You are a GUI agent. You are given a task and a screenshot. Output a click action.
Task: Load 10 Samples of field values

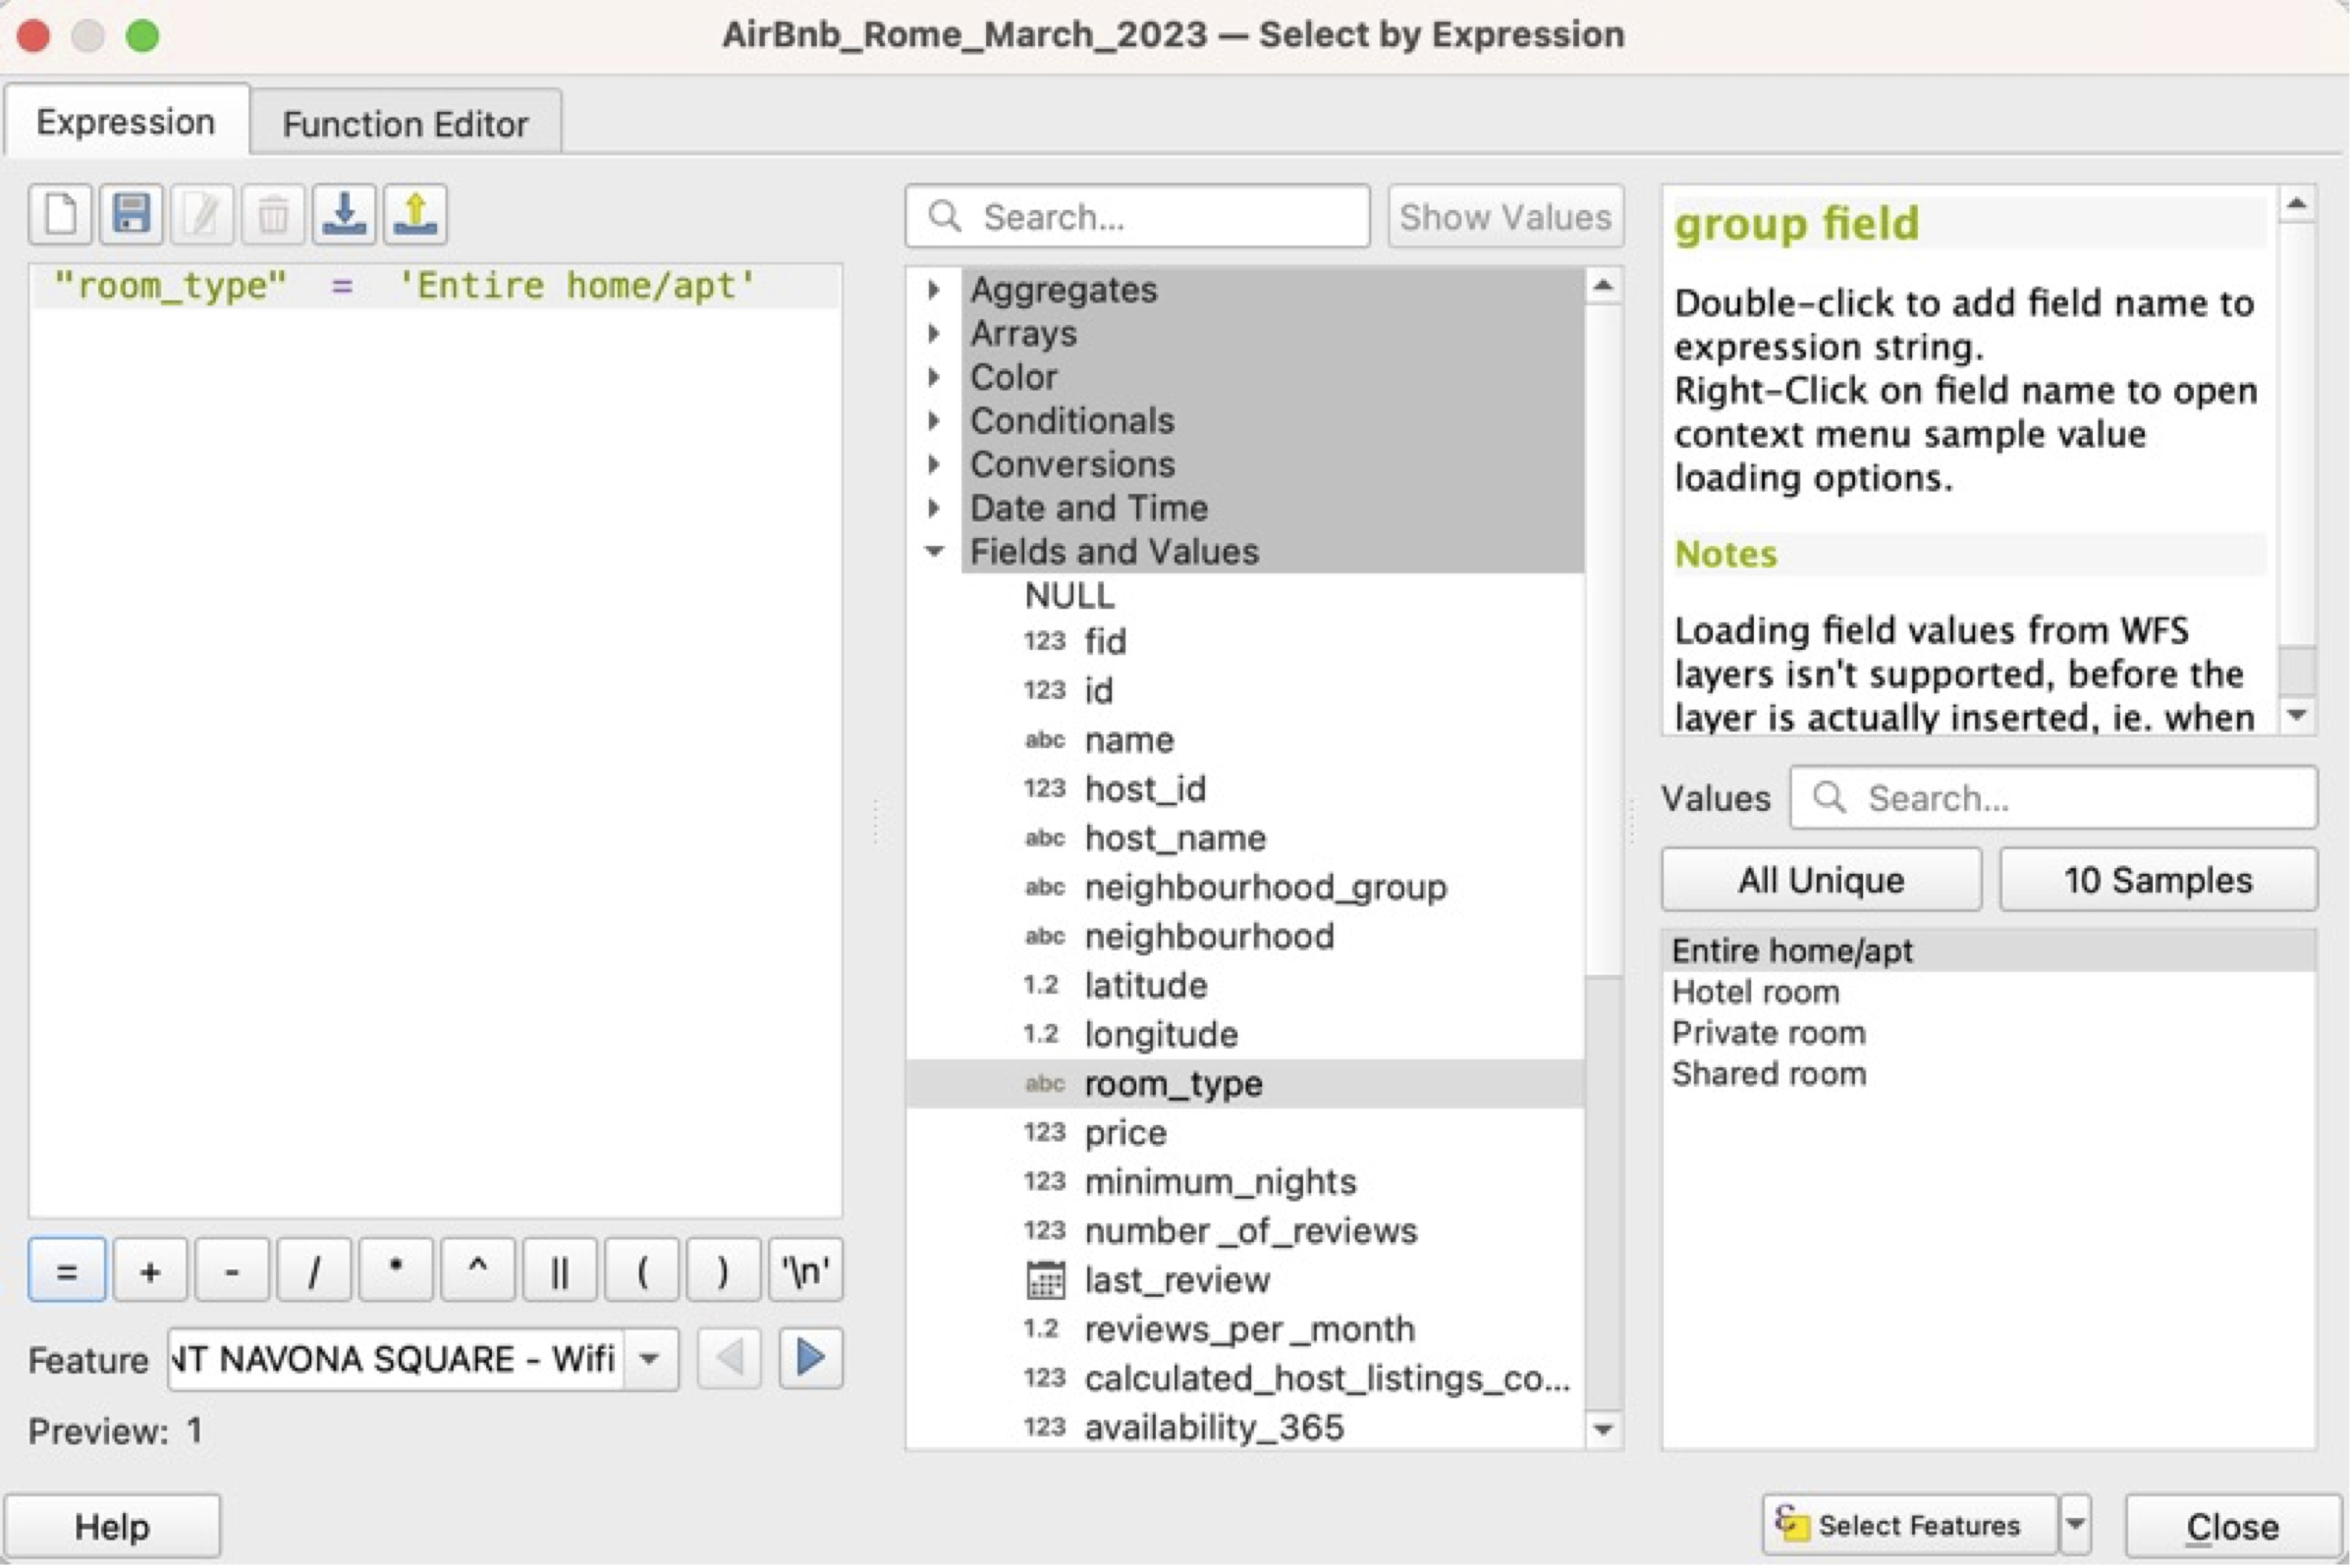point(2158,880)
